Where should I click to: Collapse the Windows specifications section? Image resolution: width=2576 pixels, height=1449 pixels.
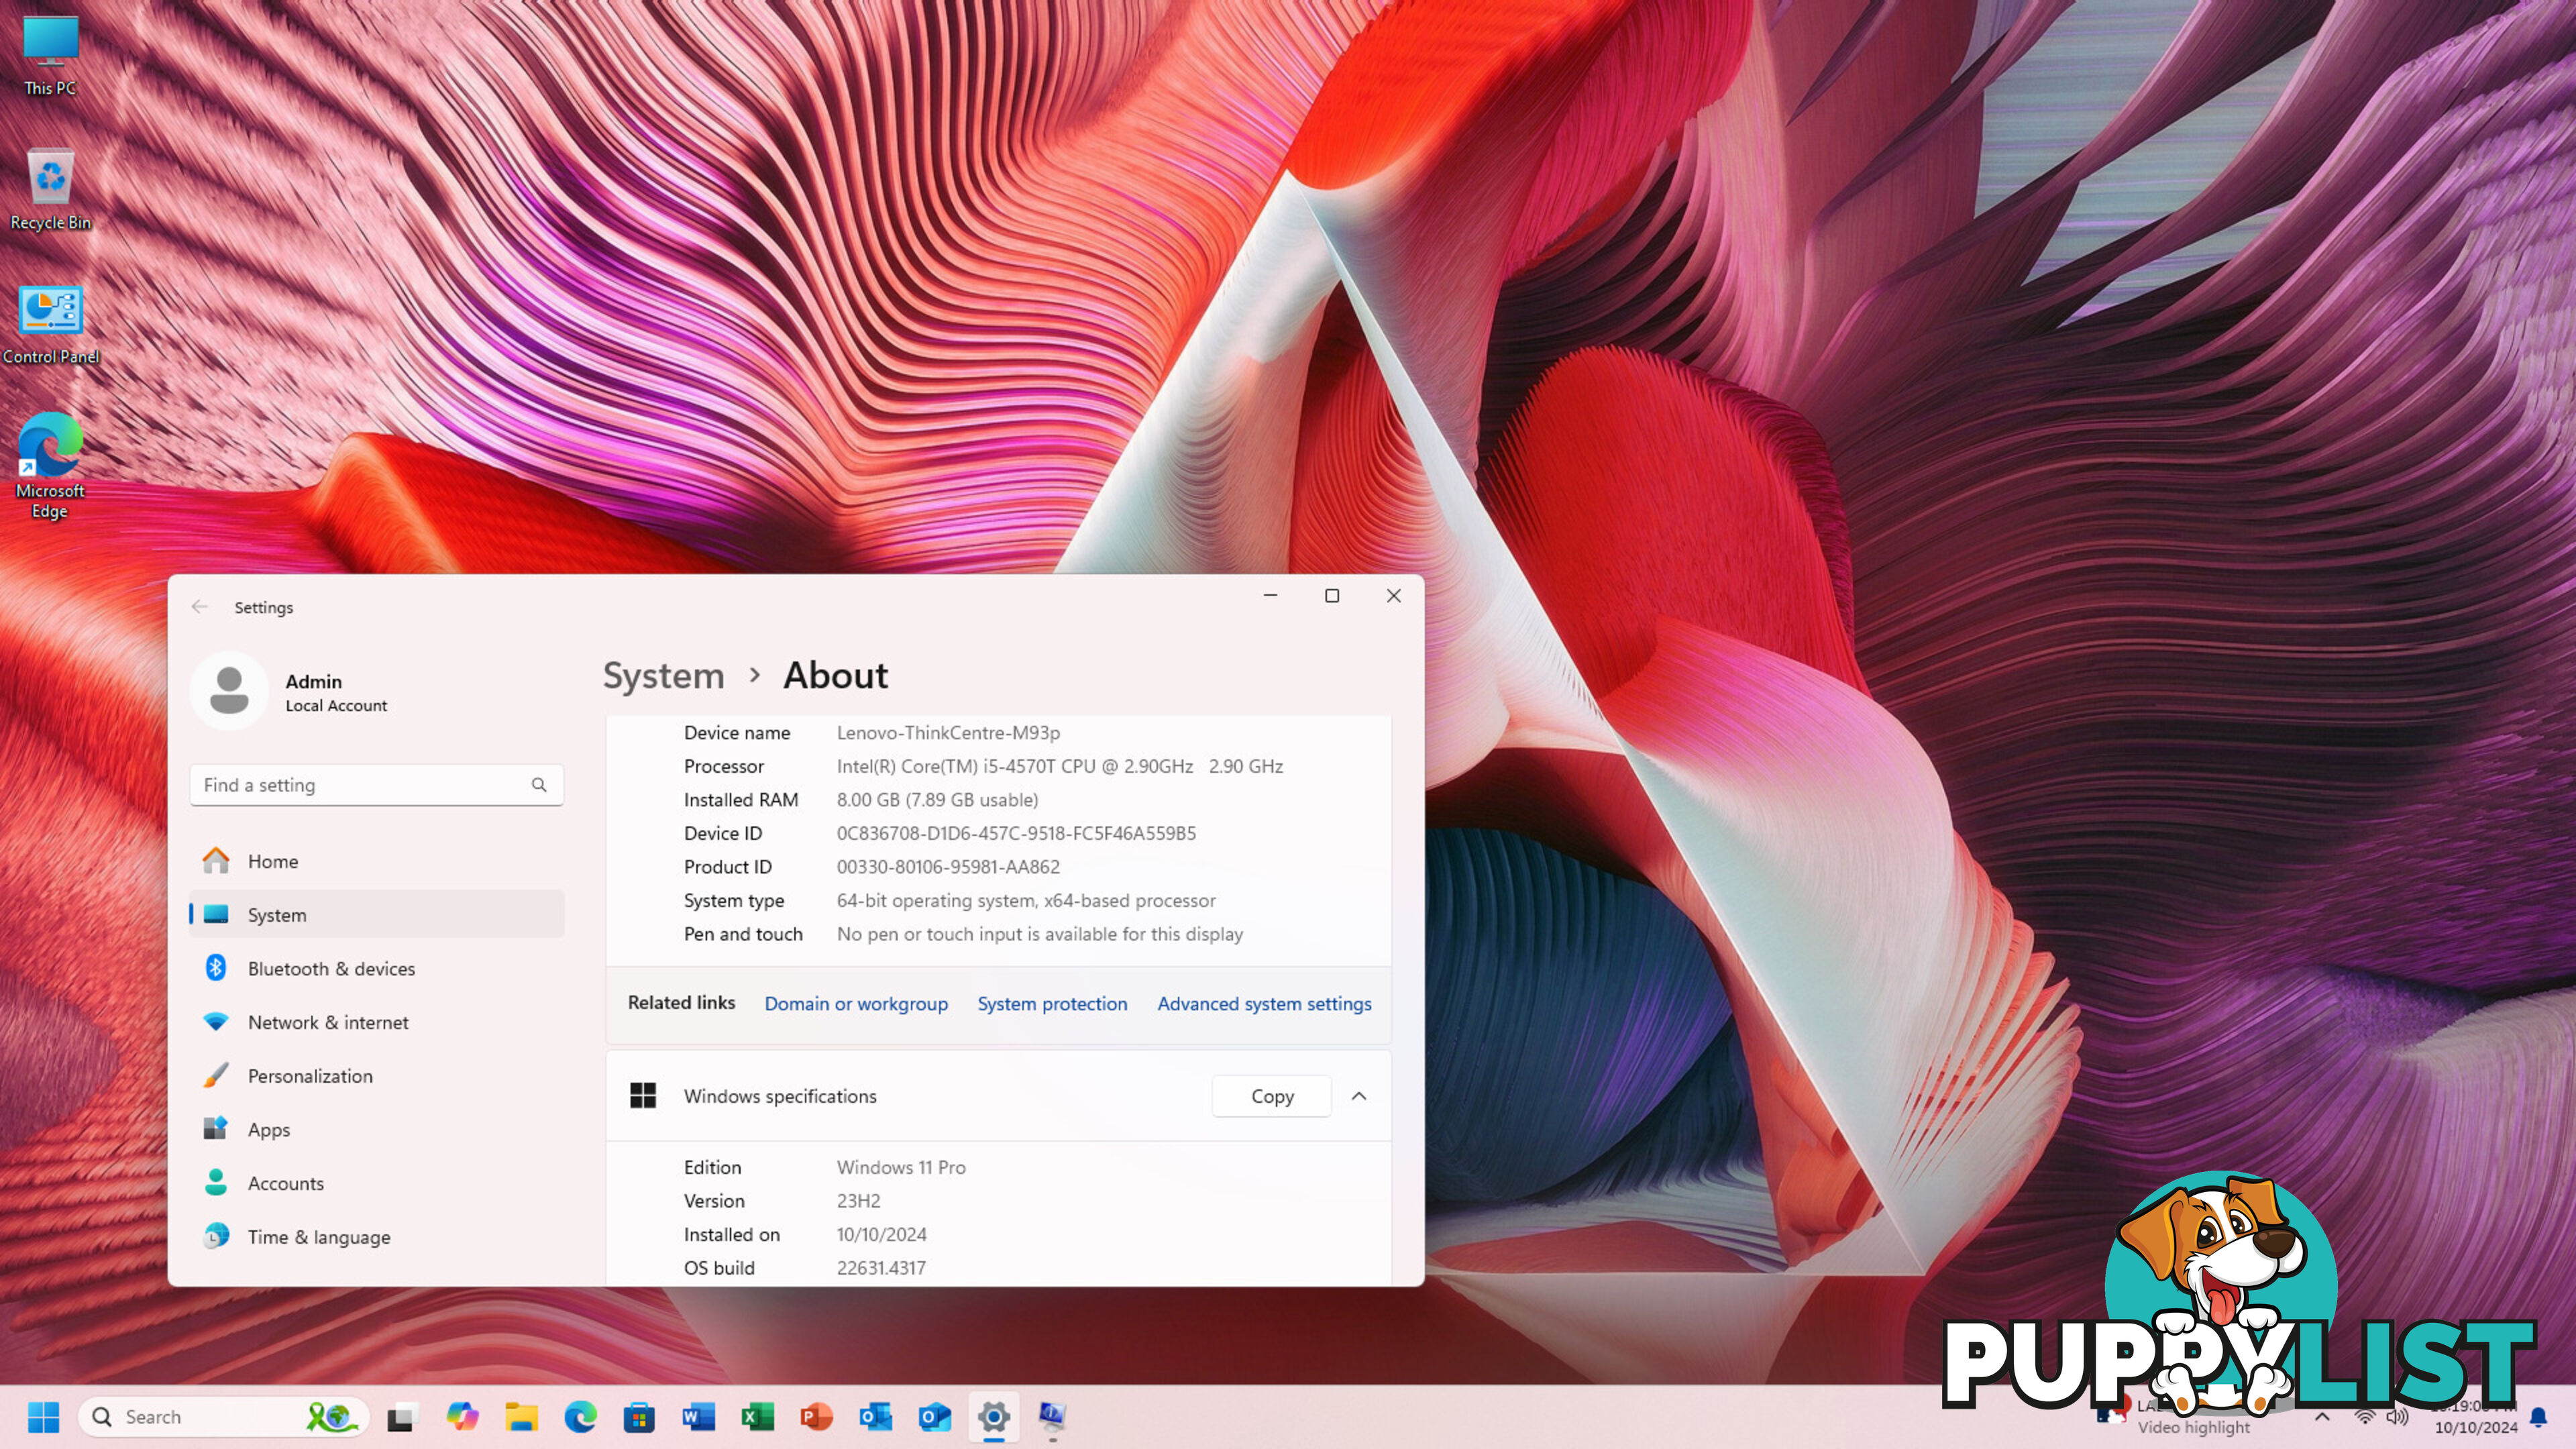point(1359,1097)
